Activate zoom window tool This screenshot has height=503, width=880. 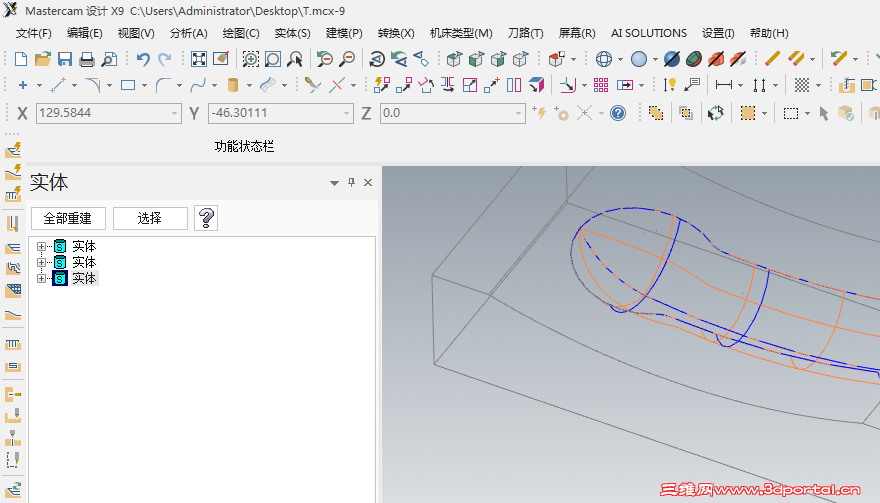(273, 59)
